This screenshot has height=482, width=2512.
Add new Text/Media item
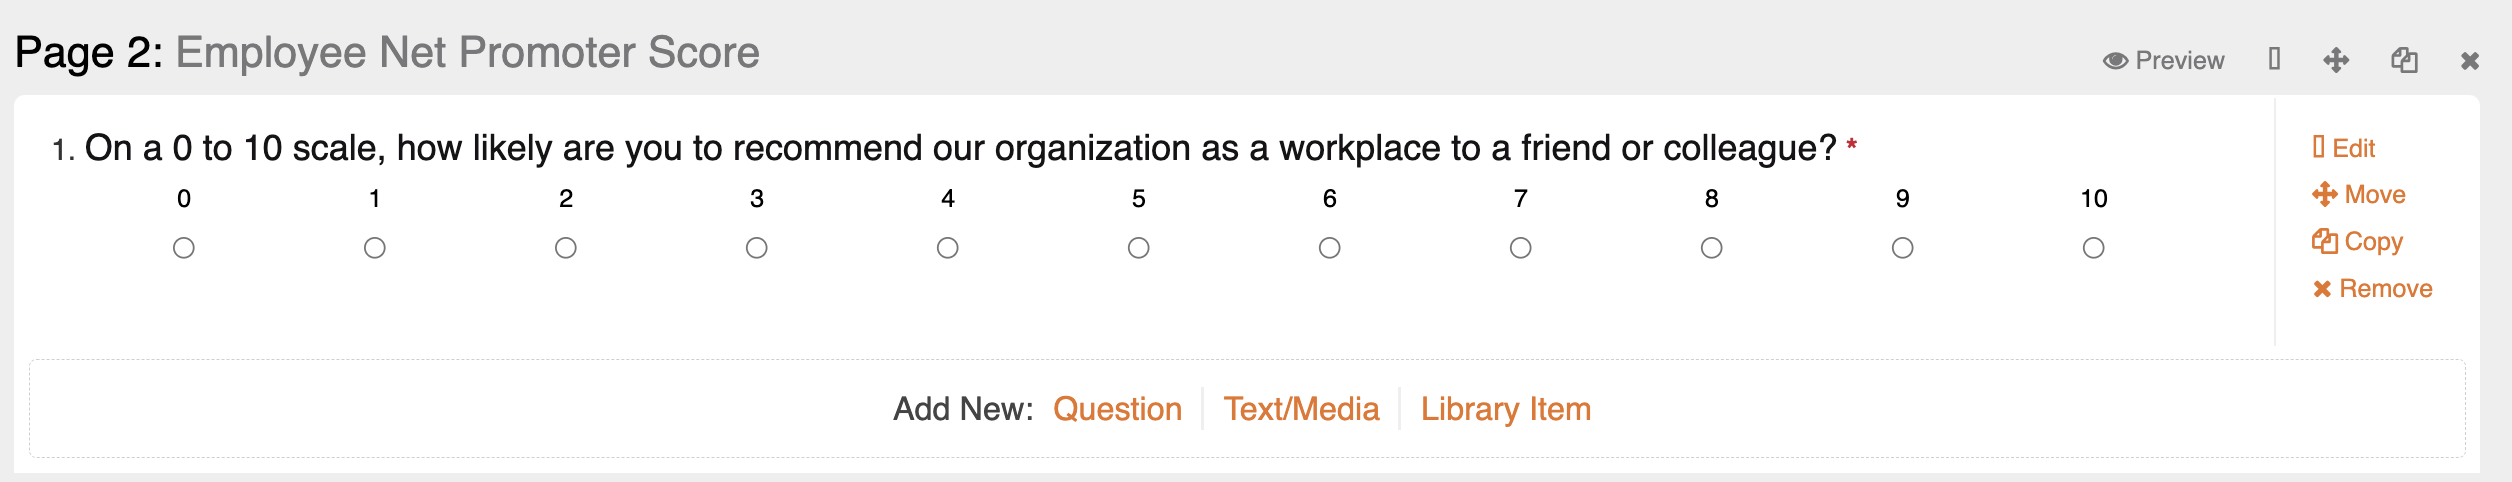[x=1301, y=409]
